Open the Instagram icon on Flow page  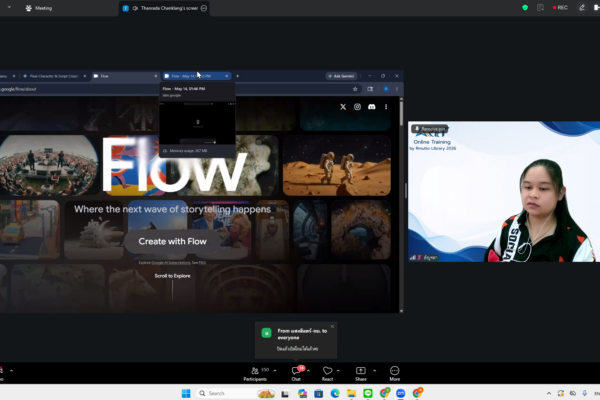[357, 107]
